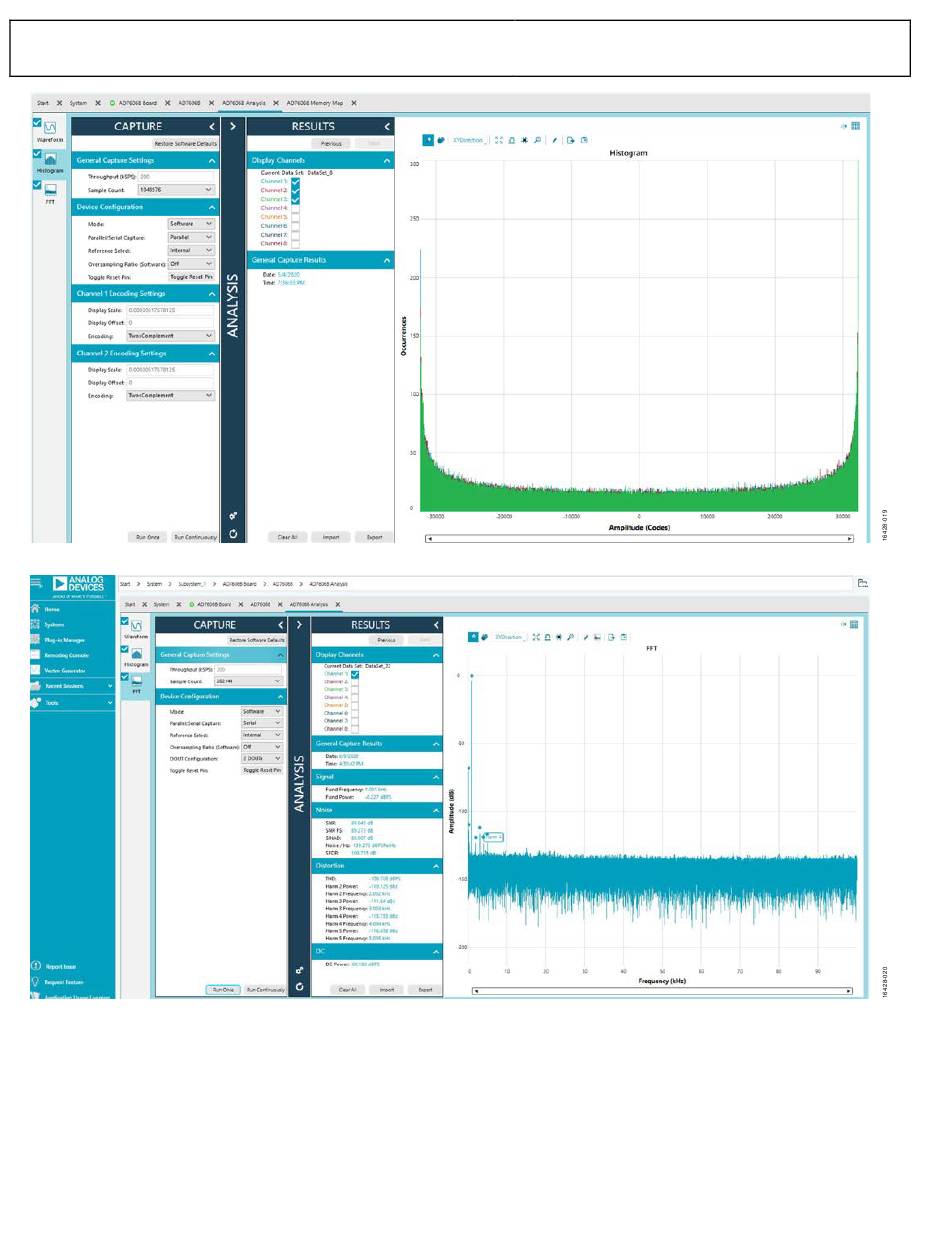Screen dimensions: 950x1254
Task: Click the refresh icon on lower ANALYSIS bar
Action: (299, 986)
